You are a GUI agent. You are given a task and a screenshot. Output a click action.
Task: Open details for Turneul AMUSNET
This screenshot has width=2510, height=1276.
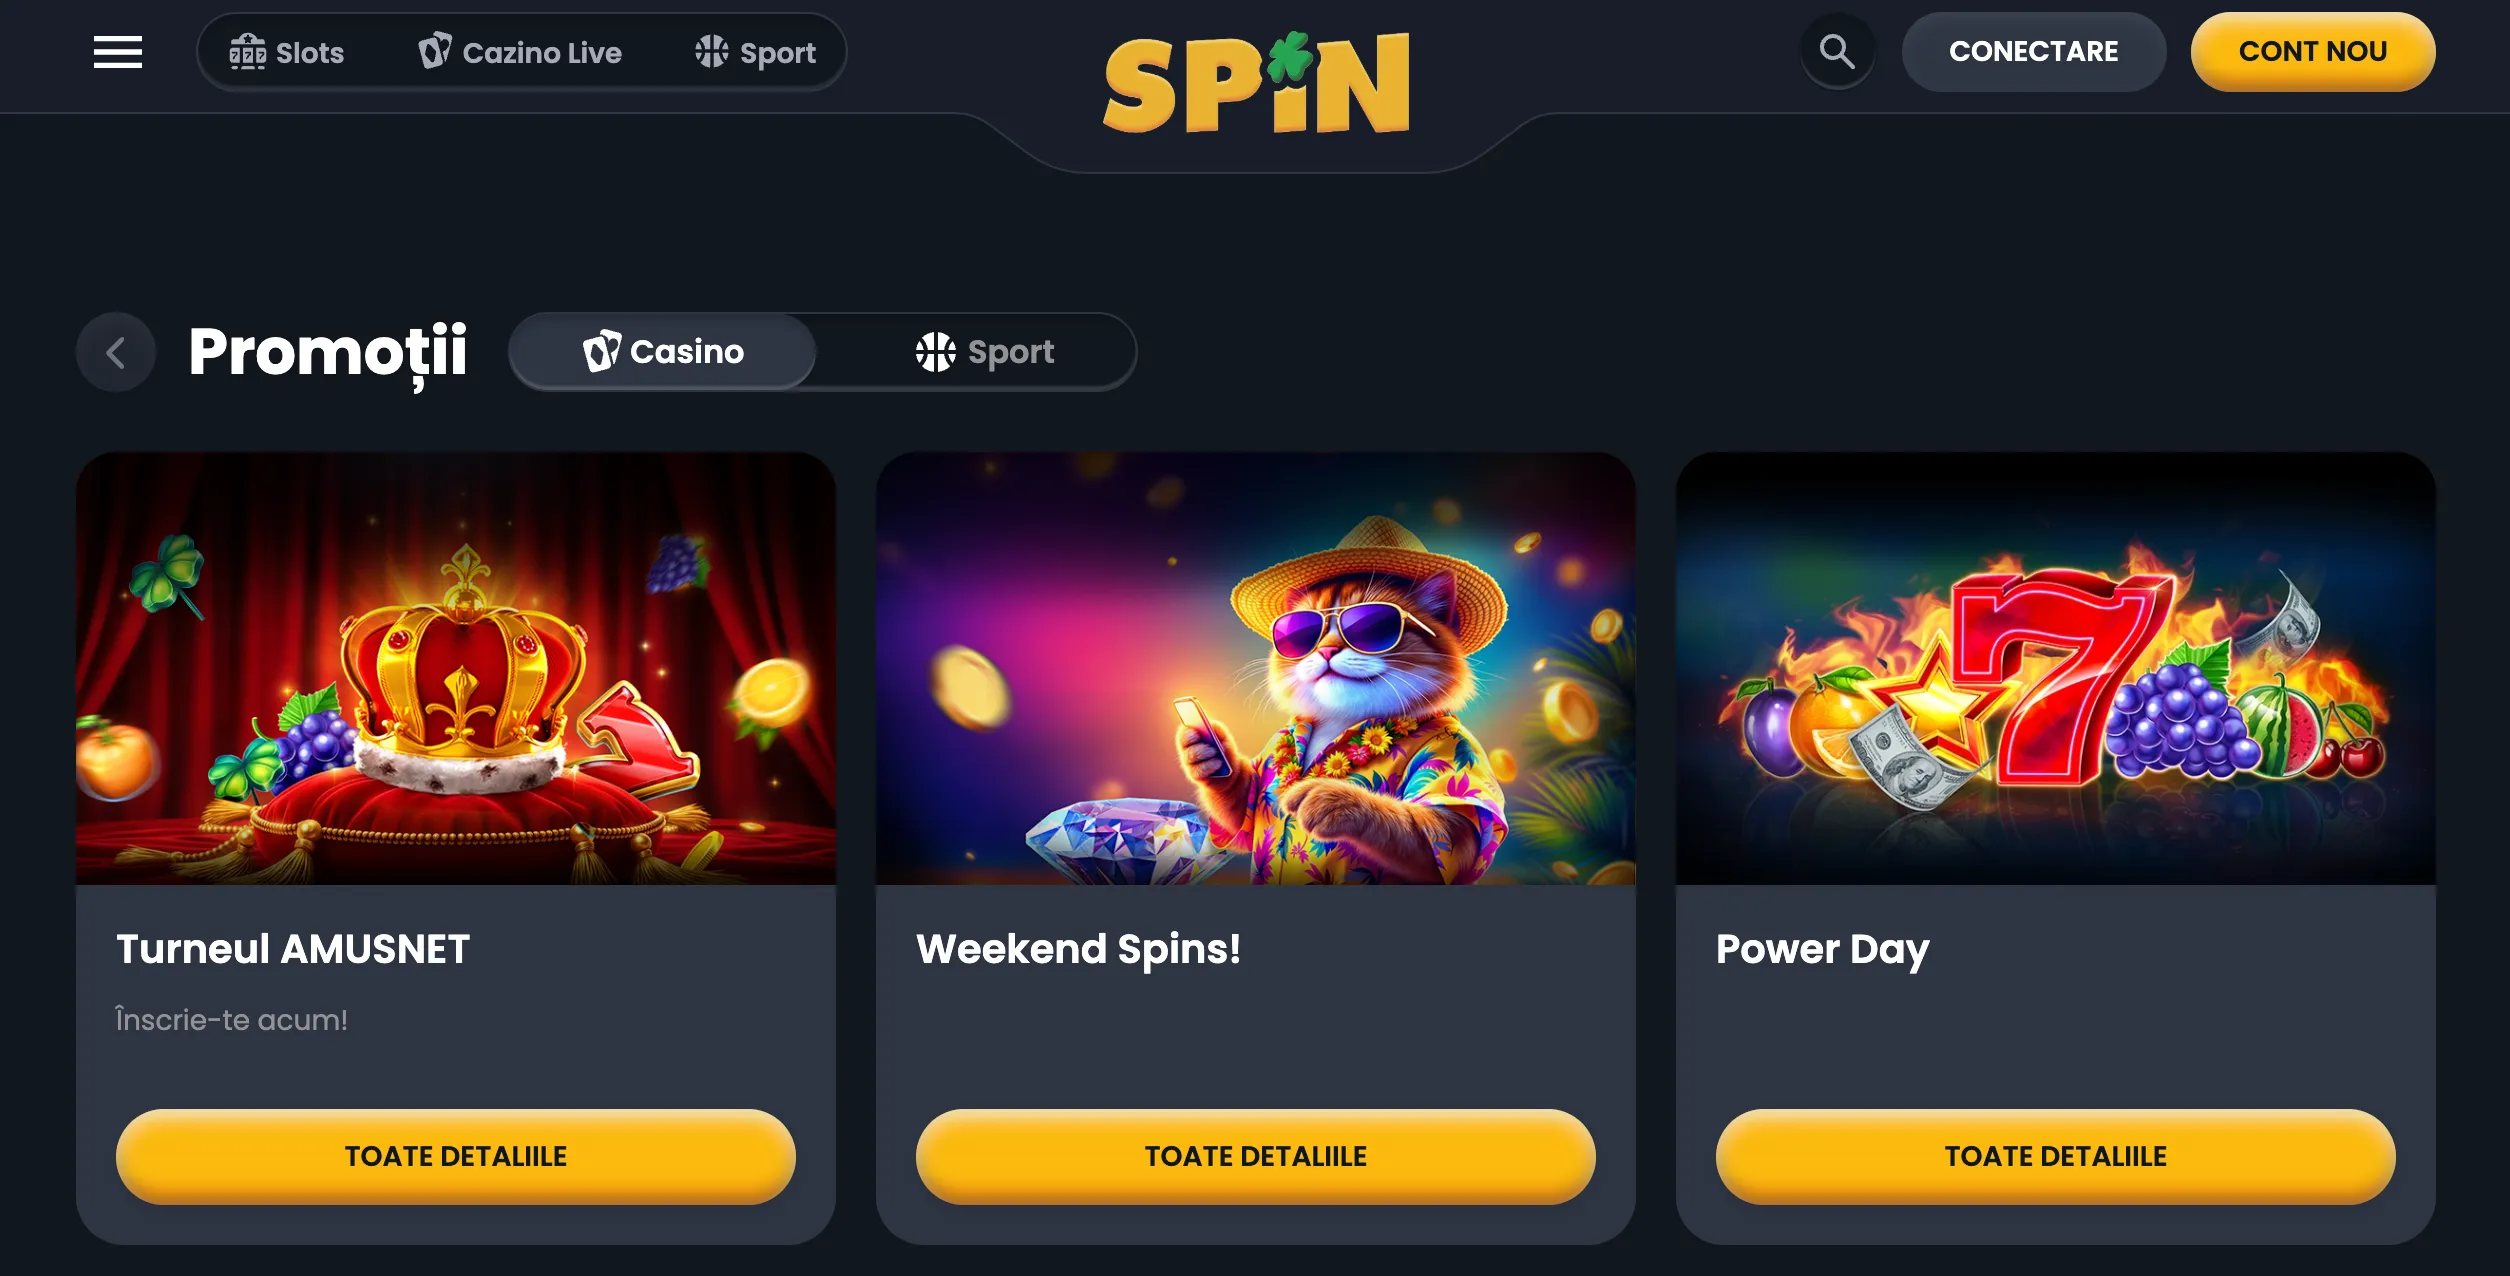point(458,1156)
